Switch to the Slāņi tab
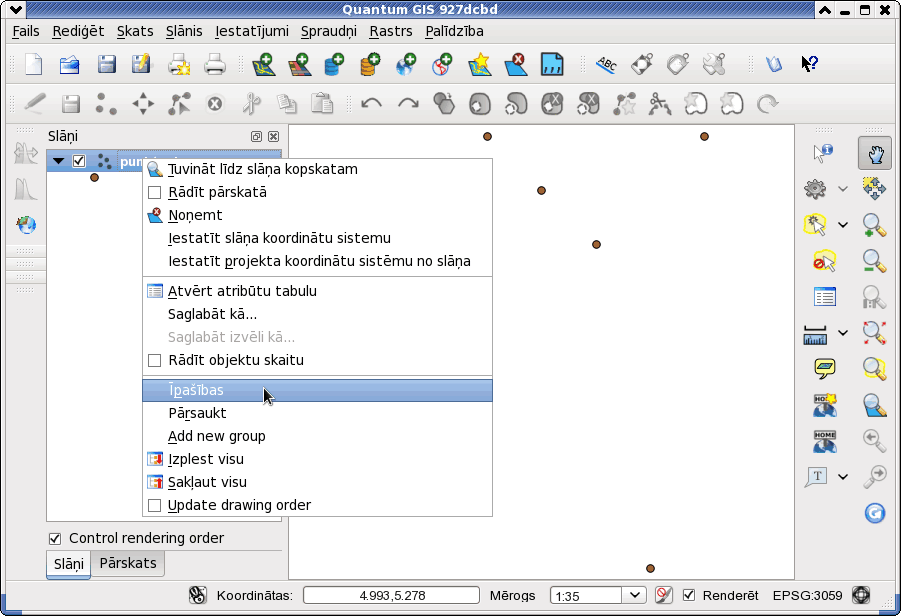901x616 pixels. tap(68, 564)
